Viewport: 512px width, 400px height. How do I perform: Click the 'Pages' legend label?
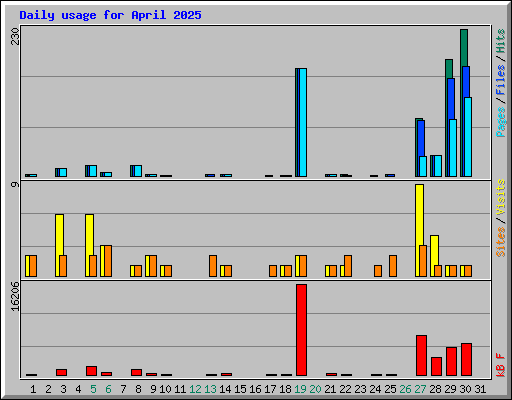point(501,122)
